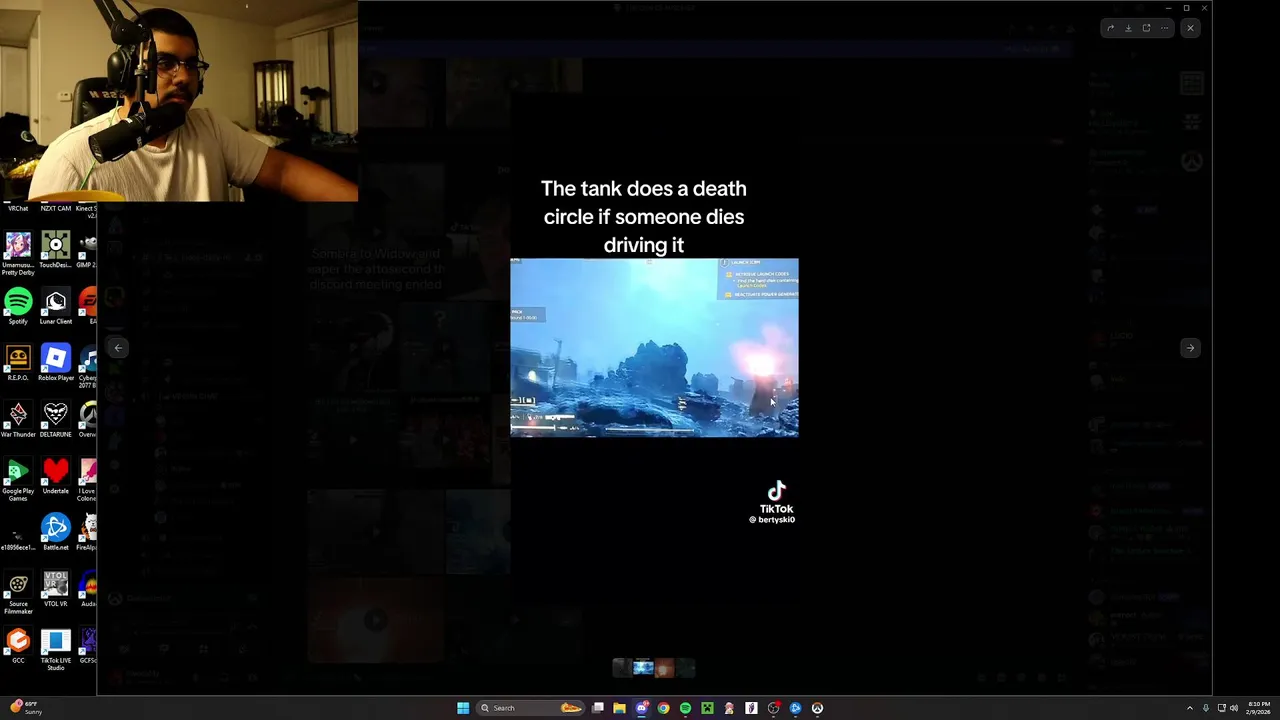This screenshot has height=720, width=1280.
Task: Show hidden system tray icons
Action: point(1189,708)
